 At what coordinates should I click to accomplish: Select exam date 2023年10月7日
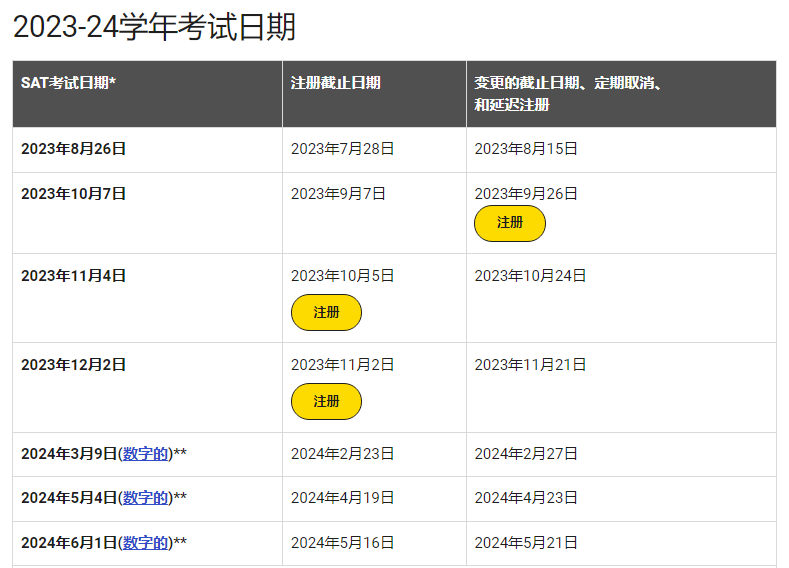(x=73, y=194)
